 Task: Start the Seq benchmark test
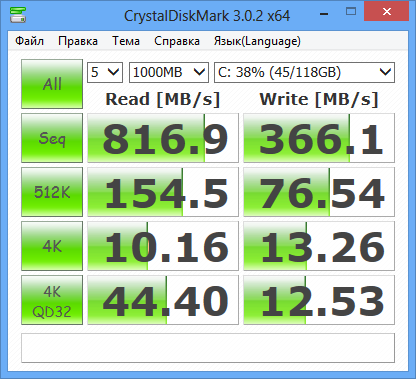click(52, 138)
